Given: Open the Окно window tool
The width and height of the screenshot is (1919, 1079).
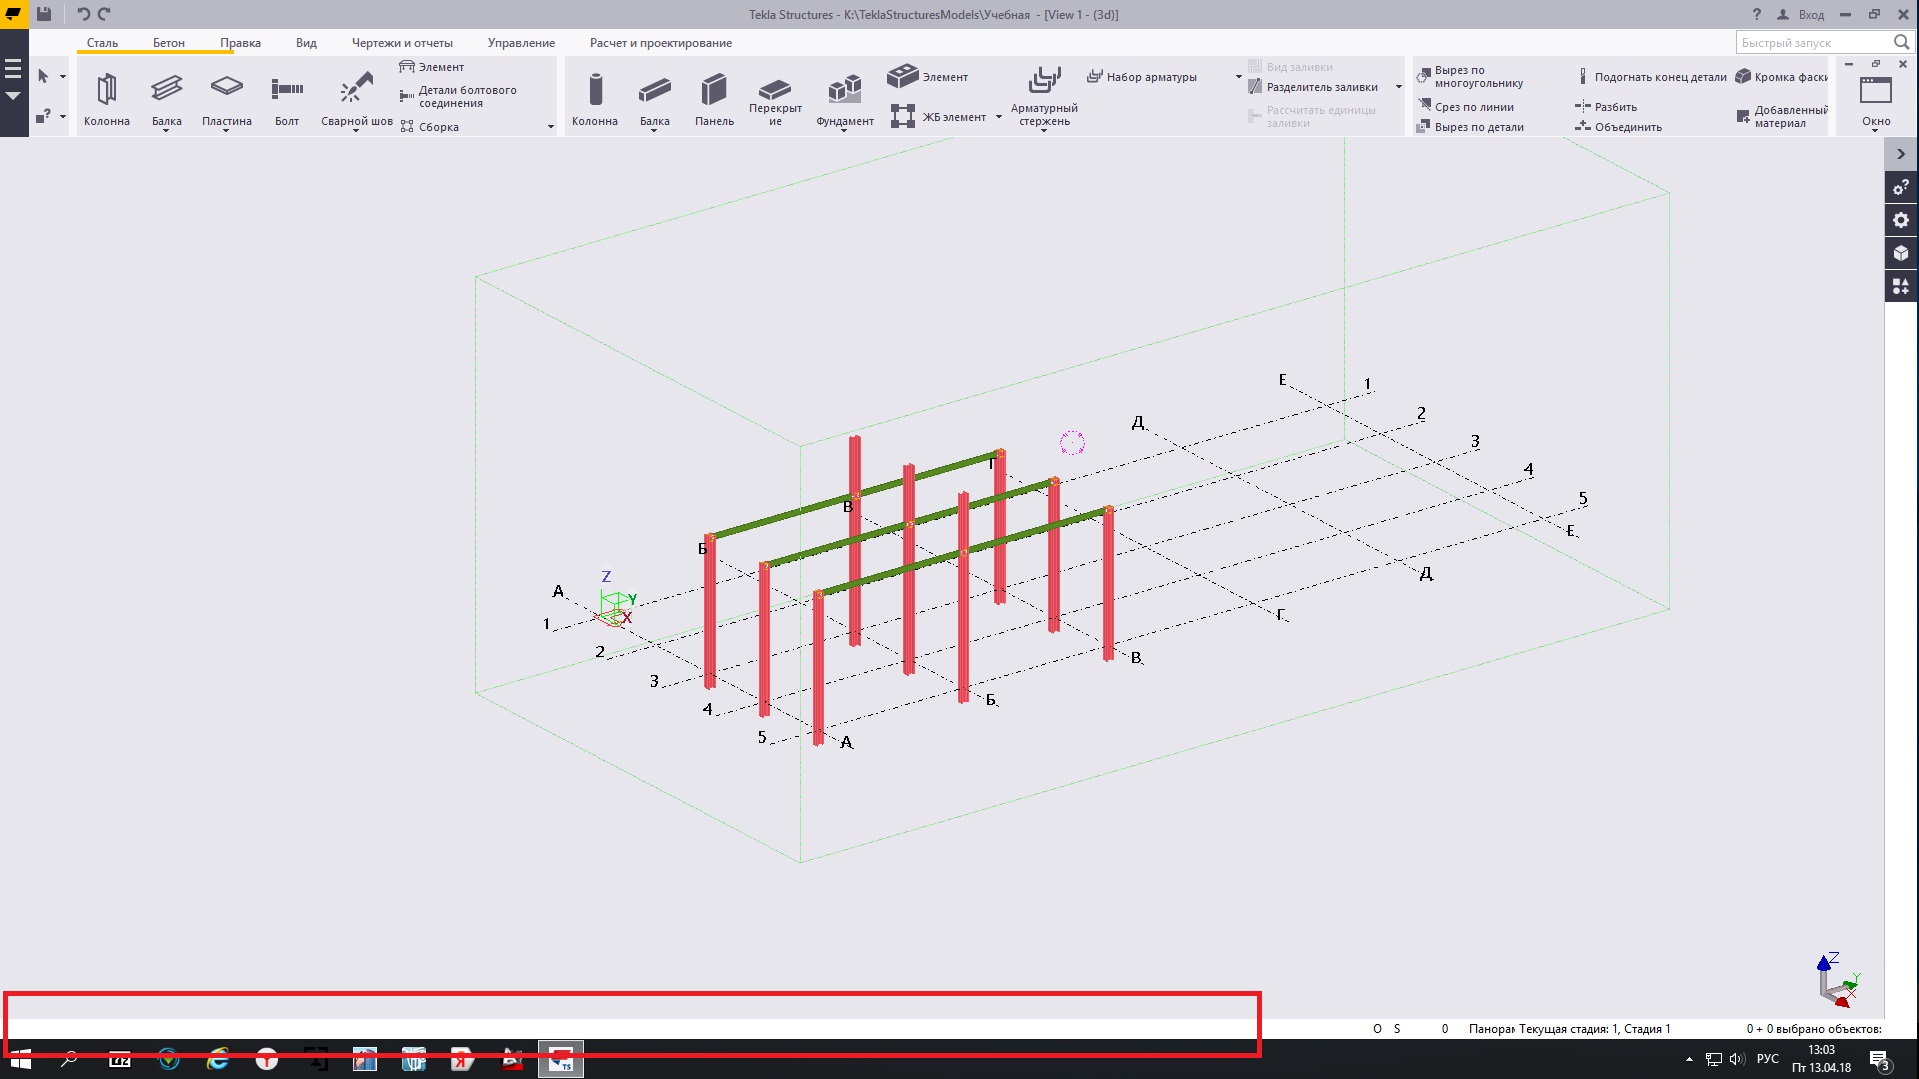Looking at the screenshot, I should [1876, 99].
